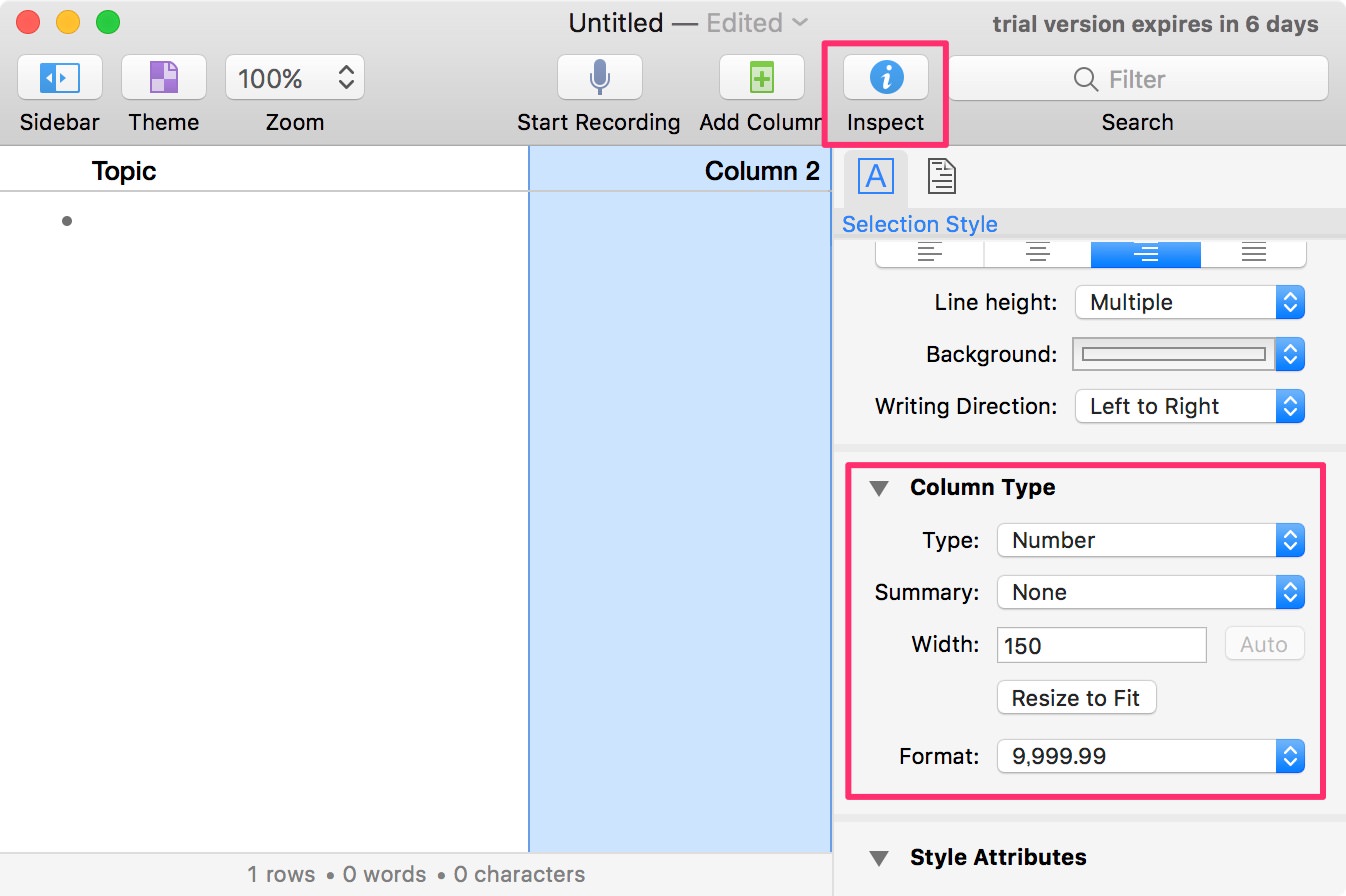The height and width of the screenshot is (896, 1346).
Task: Select center text alignment
Action: point(1037,254)
